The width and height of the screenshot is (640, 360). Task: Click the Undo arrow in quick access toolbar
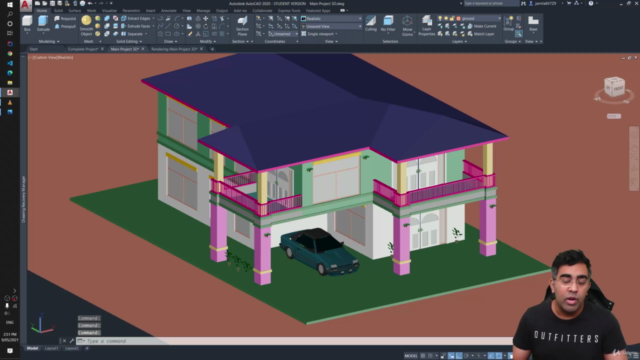pyautogui.click(x=90, y=3)
